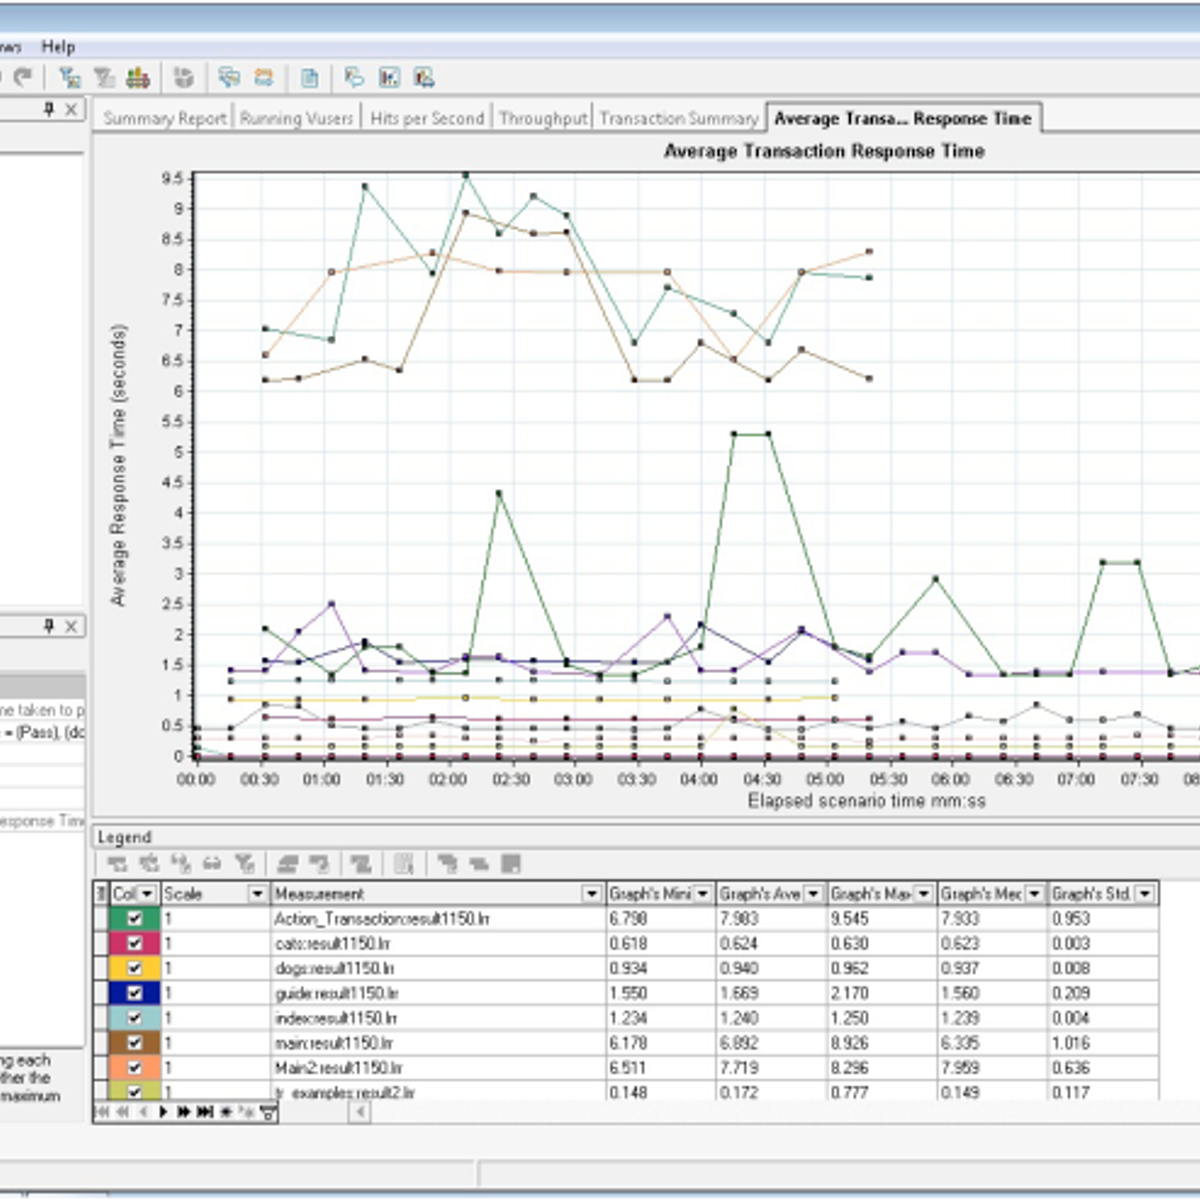Switch to the Transaction Summary tab
This screenshot has height=1200, width=1200.
click(679, 118)
